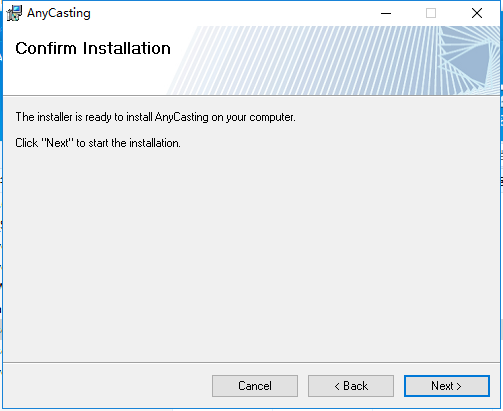The width and height of the screenshot is (503, 411).
Task: Click the AnyCasting title bar text
Action: (59, 13)
